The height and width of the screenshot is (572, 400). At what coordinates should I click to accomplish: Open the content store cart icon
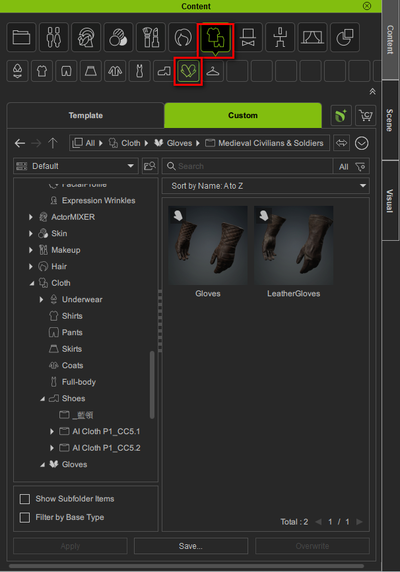pos(365,116)
